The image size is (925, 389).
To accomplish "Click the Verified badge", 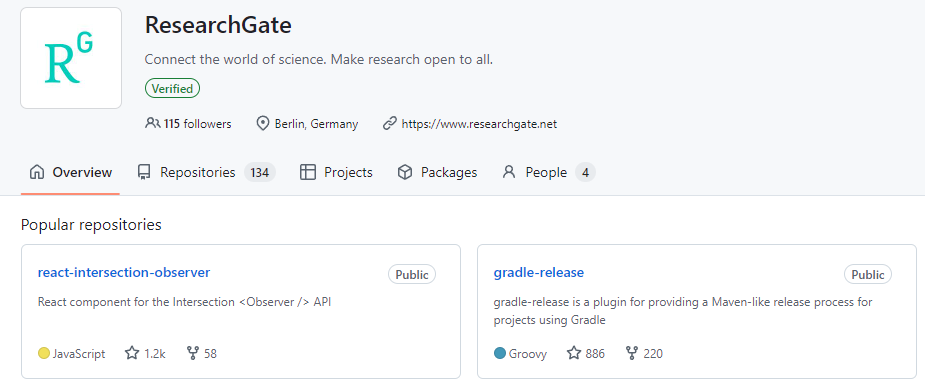I will (x=172, y=89).
